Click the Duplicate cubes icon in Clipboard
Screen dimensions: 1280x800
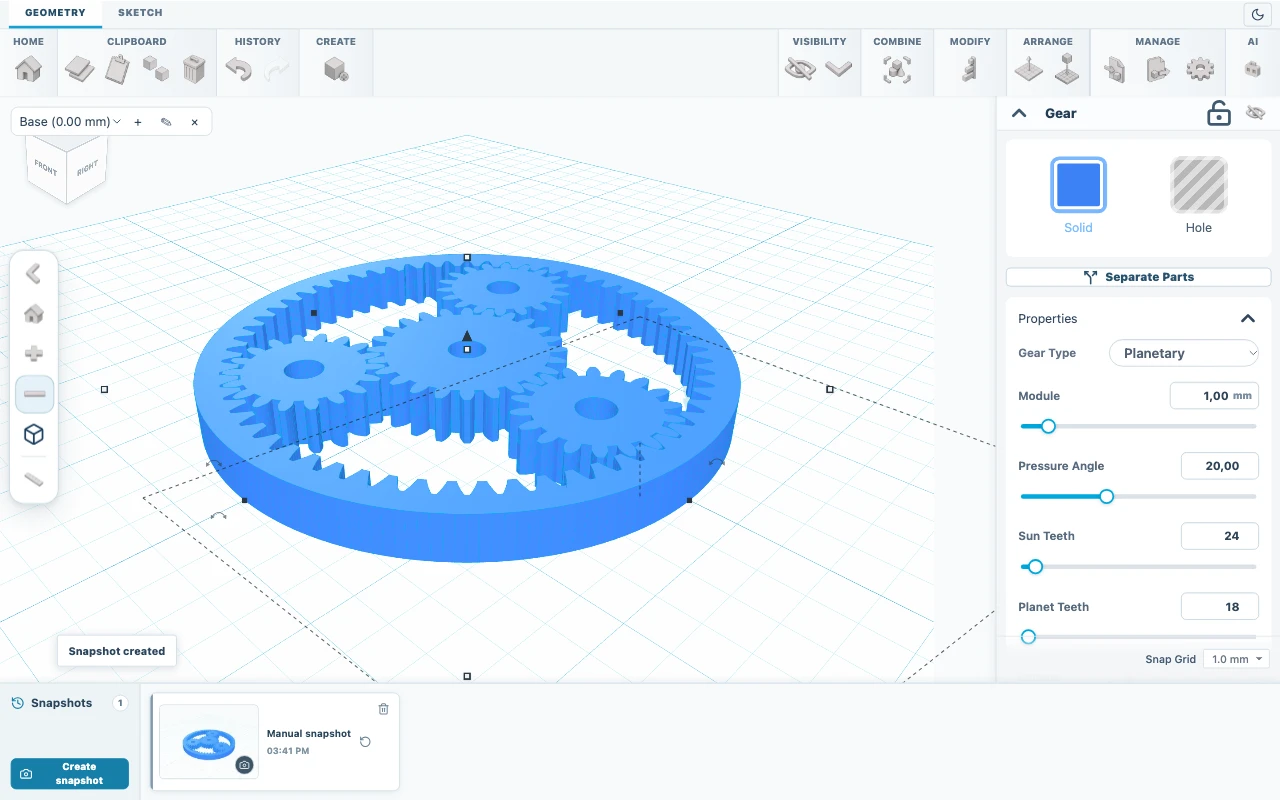pyautogui.click(x=156, y=69)
